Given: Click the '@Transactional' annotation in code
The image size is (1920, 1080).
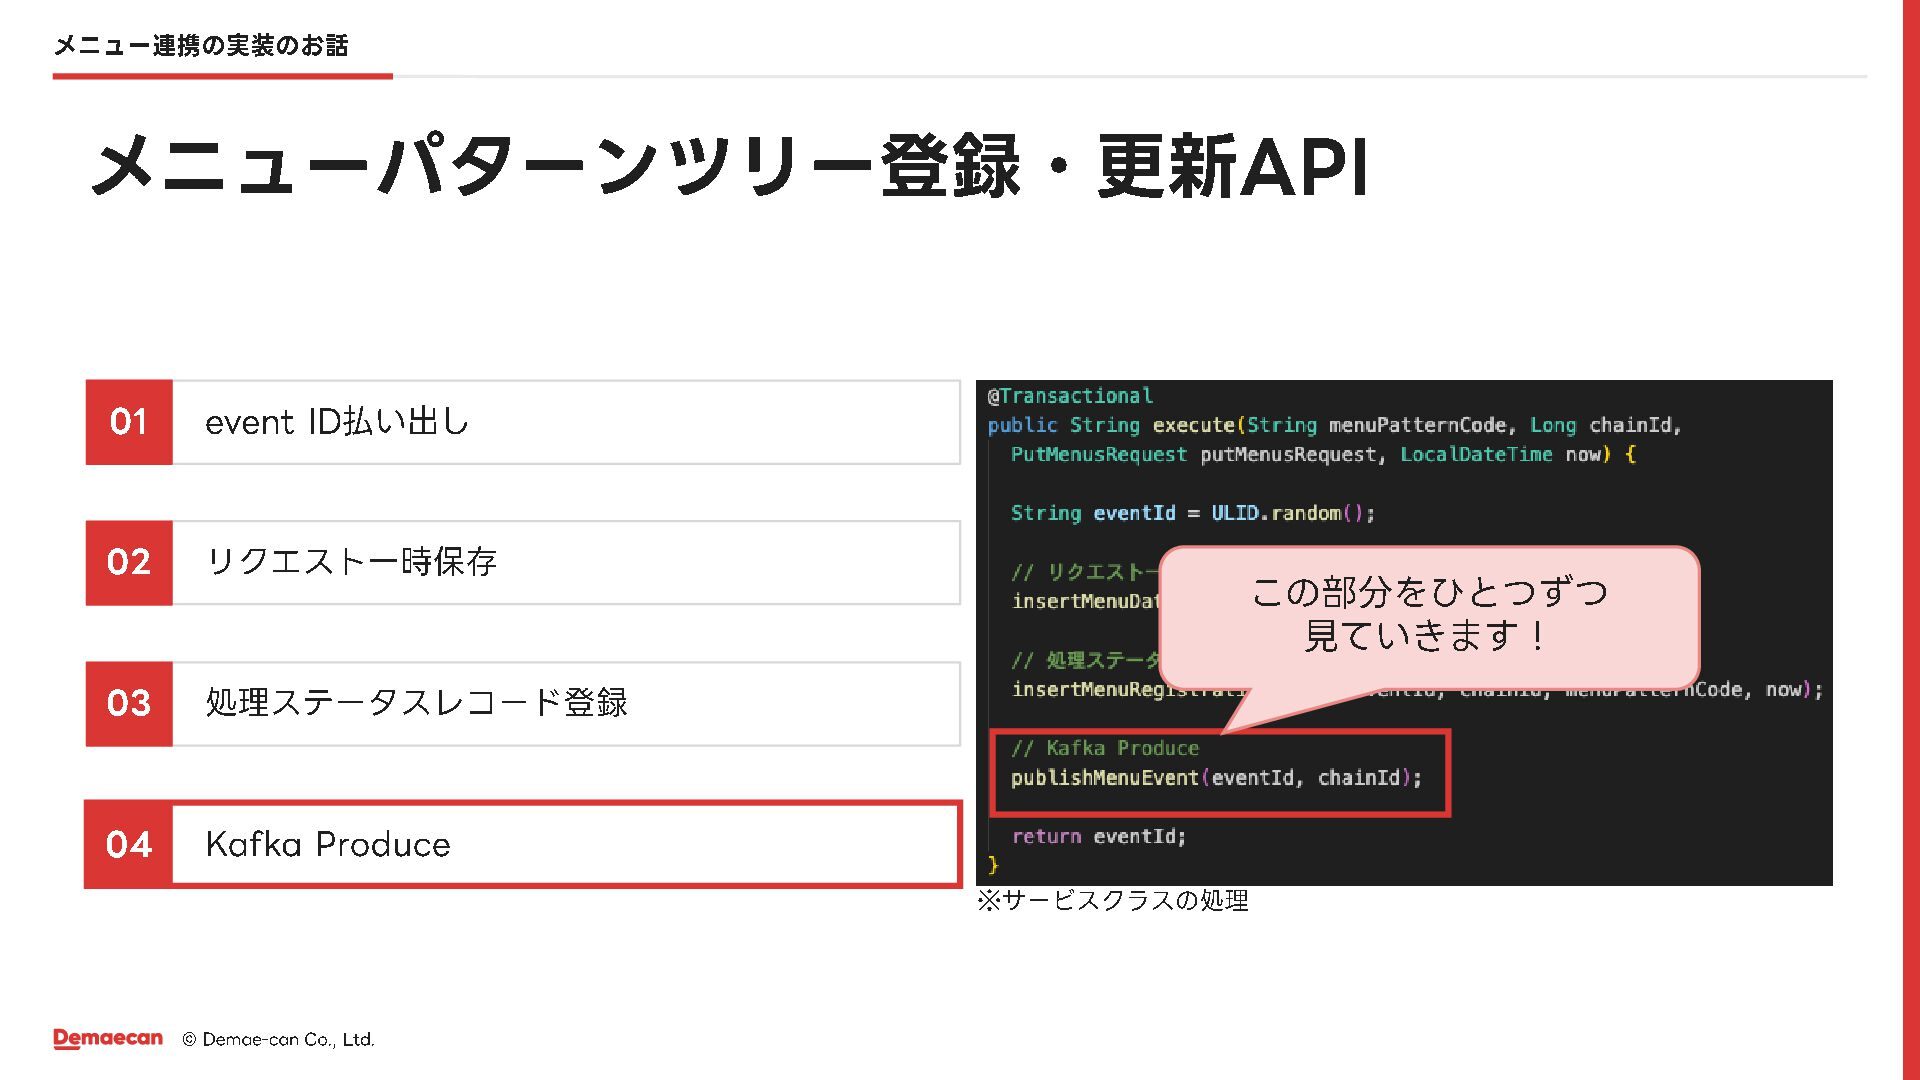Looking at the screenshot, I should [1070, 396].
